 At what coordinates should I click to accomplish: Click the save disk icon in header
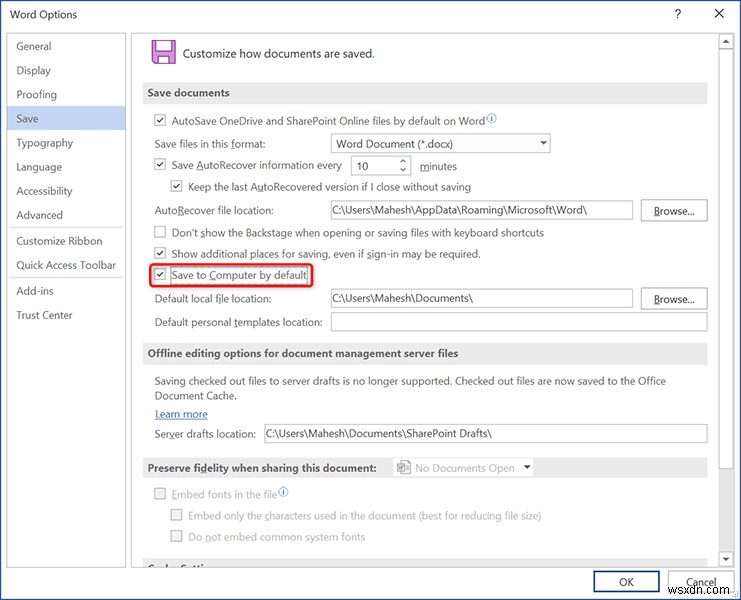pos(162,52)
